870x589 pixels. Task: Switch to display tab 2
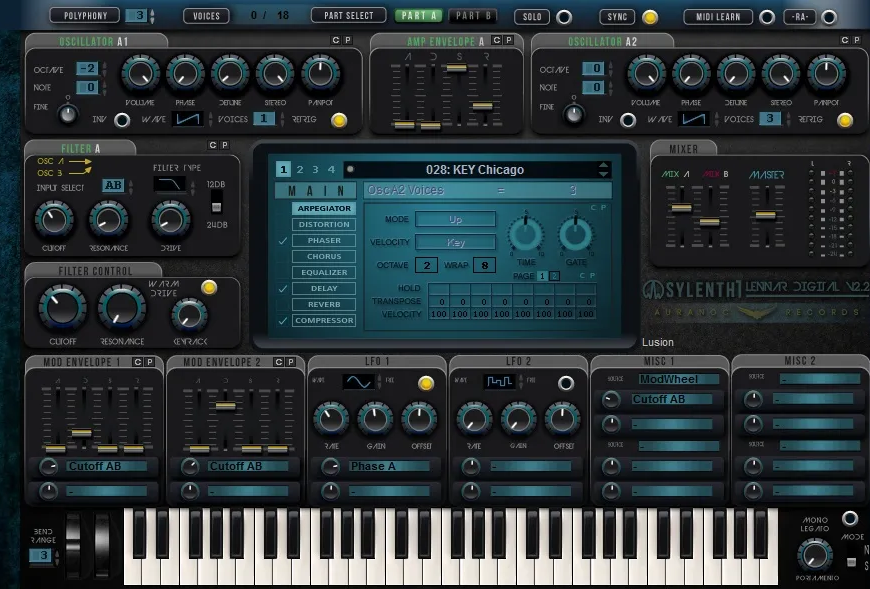click(300, 170)
